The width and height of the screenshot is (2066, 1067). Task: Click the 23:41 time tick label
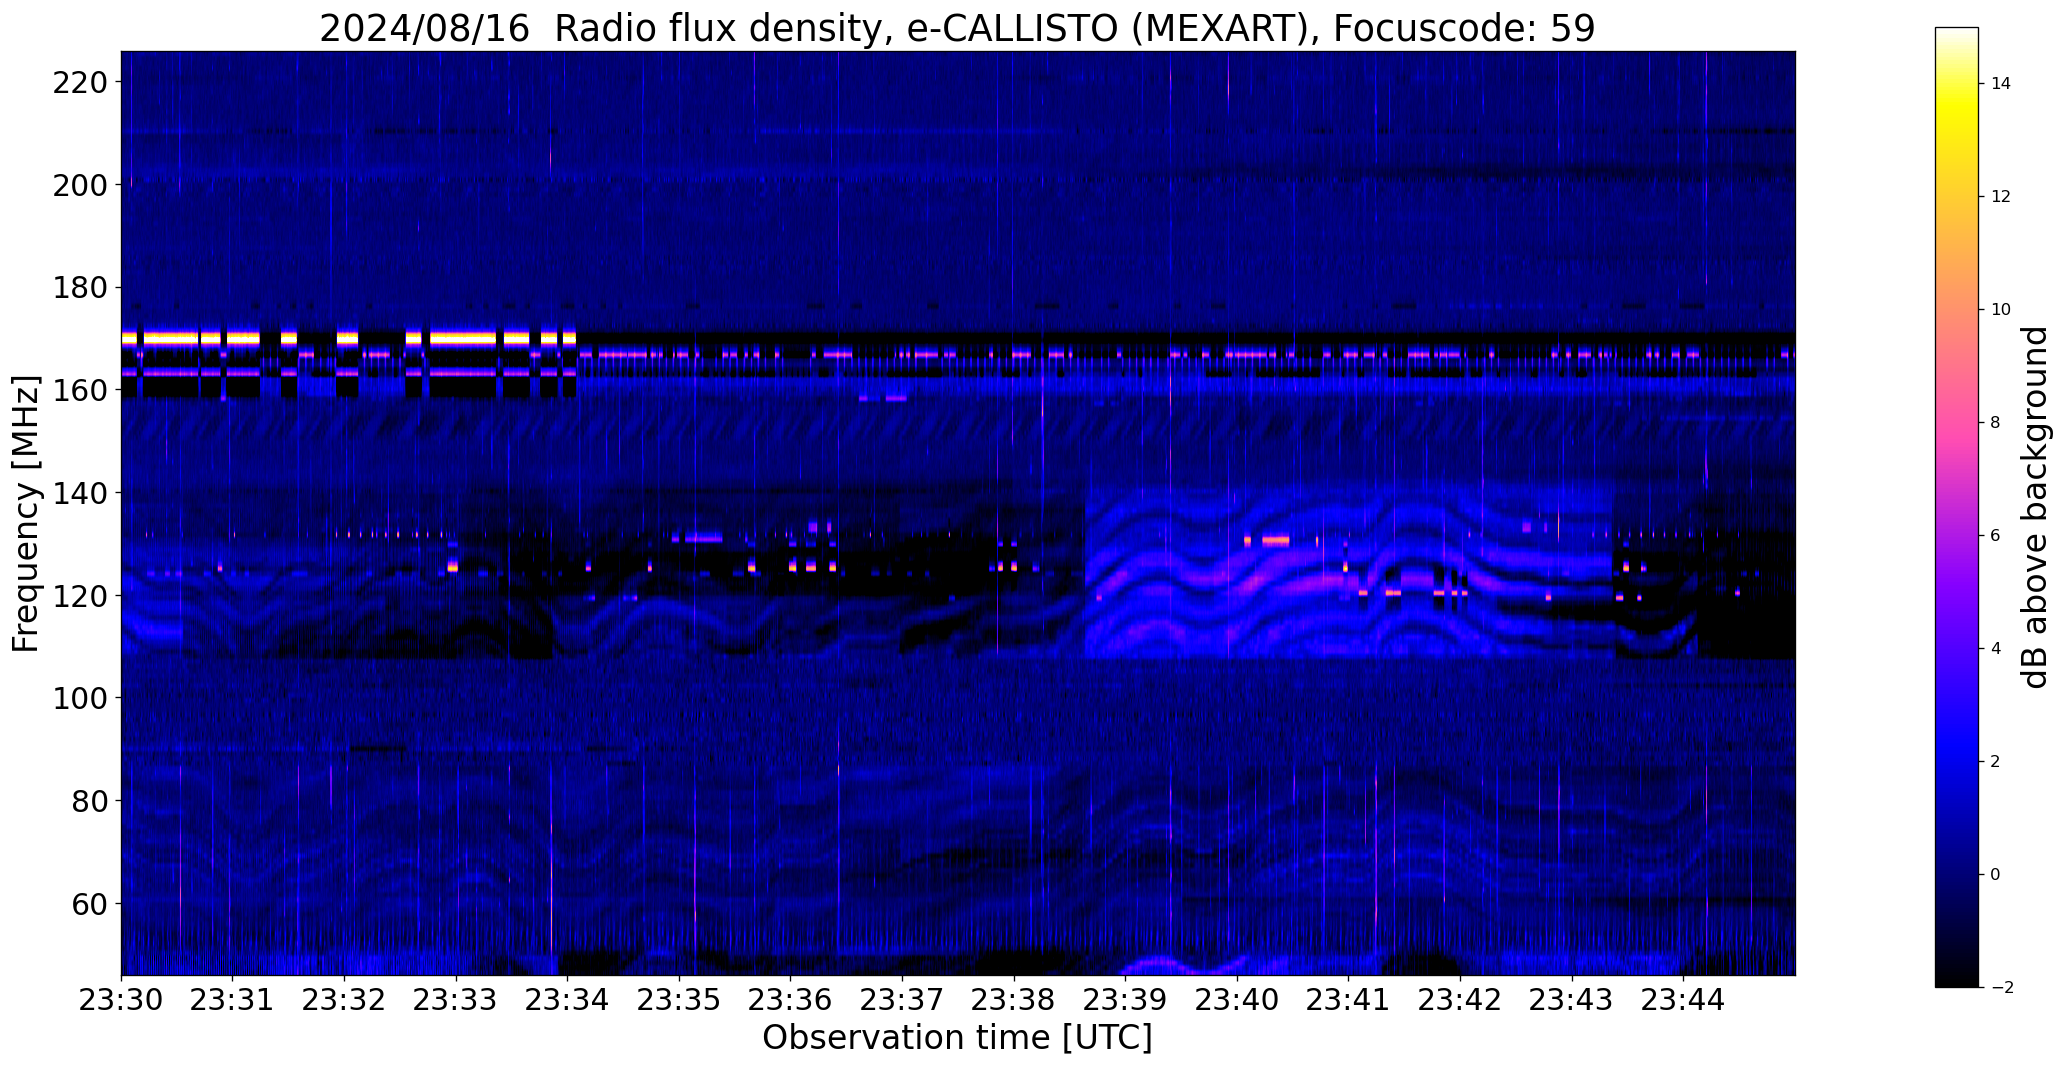point(1349,1000)
